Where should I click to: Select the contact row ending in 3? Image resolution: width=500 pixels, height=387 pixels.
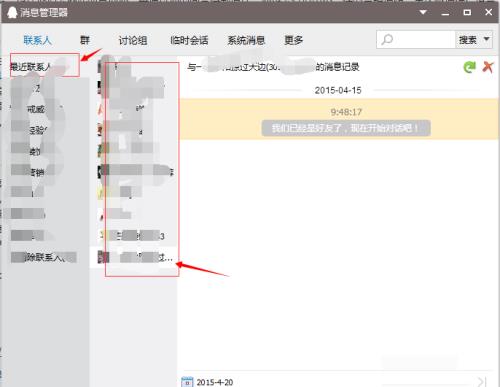coord(133,236)
